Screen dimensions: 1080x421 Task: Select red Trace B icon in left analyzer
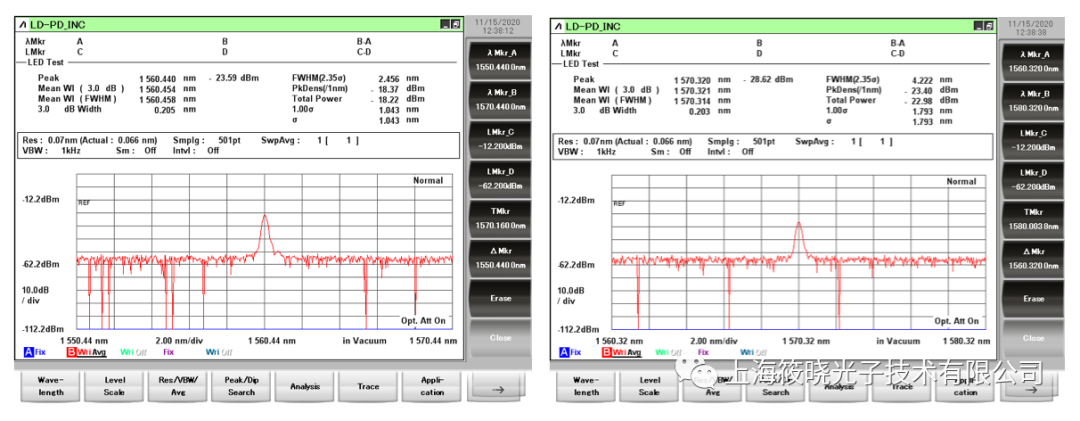coord(73,352)
